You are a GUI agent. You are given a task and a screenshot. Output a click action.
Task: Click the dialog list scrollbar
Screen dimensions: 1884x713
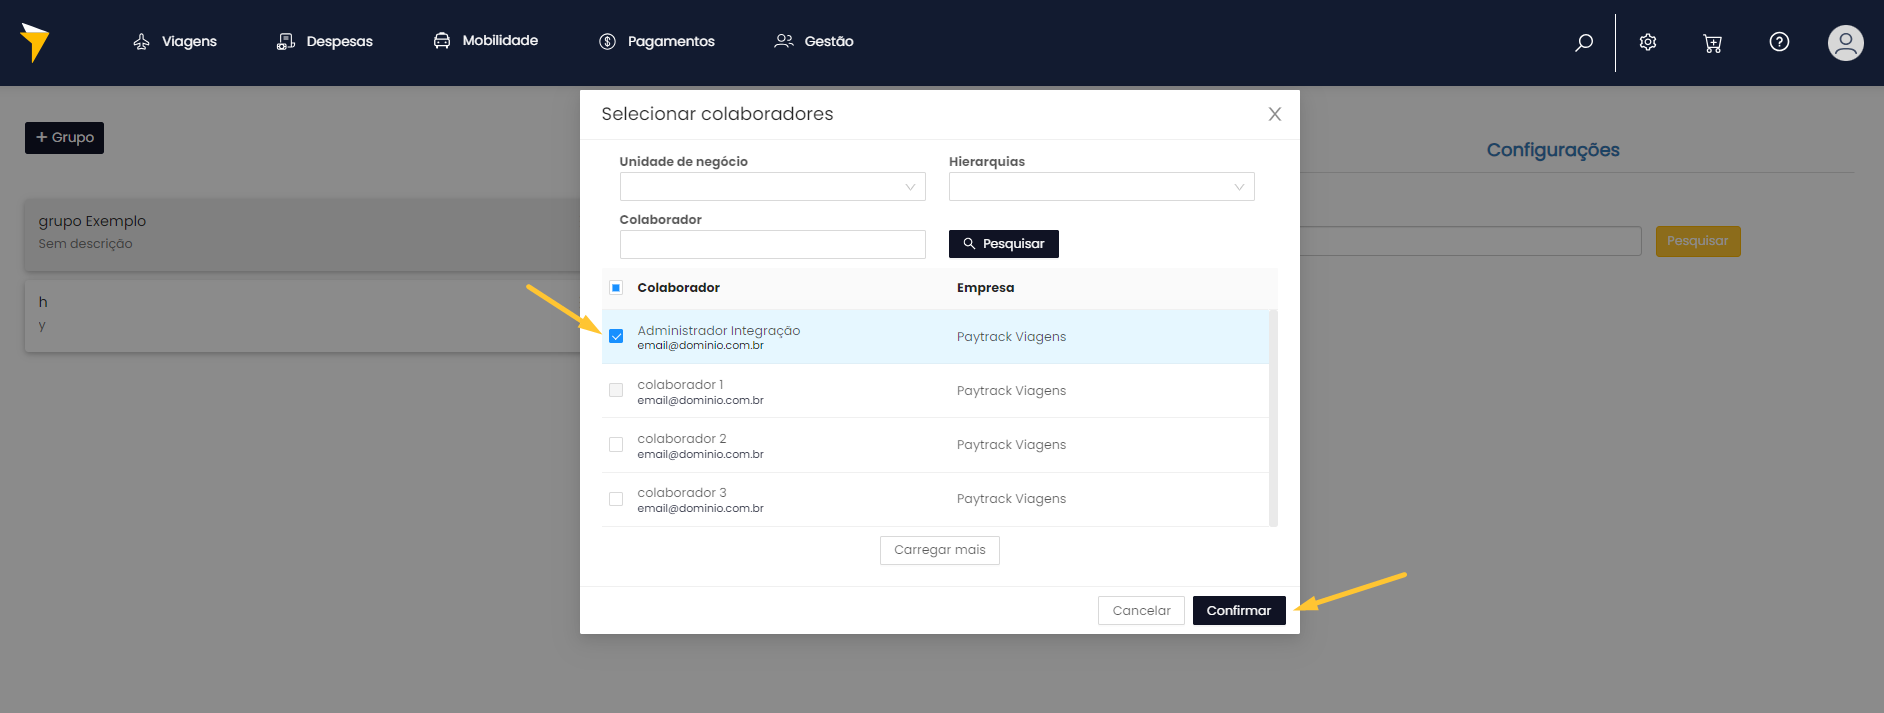(x=1273, y=418)
